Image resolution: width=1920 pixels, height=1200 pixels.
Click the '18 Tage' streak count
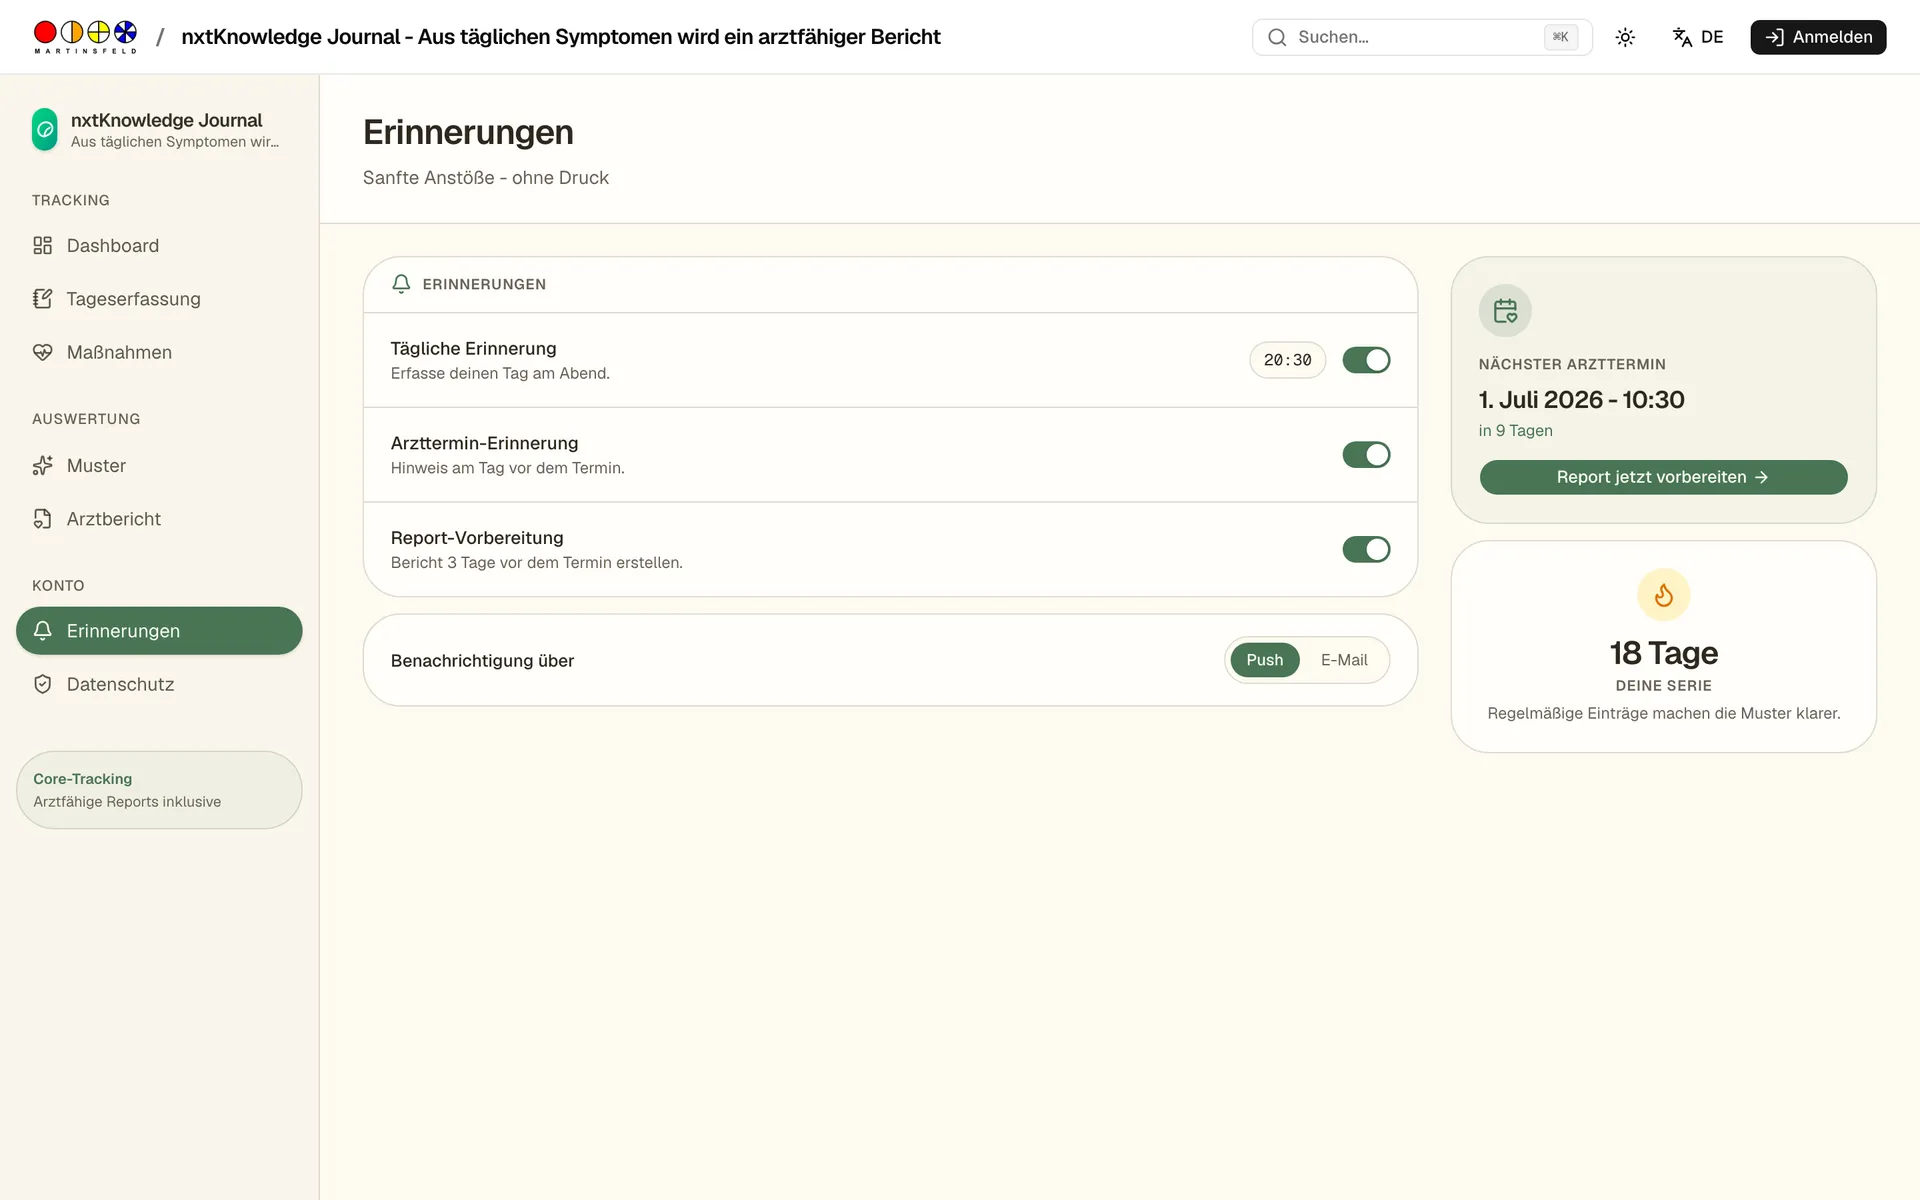coord(1664,653)
